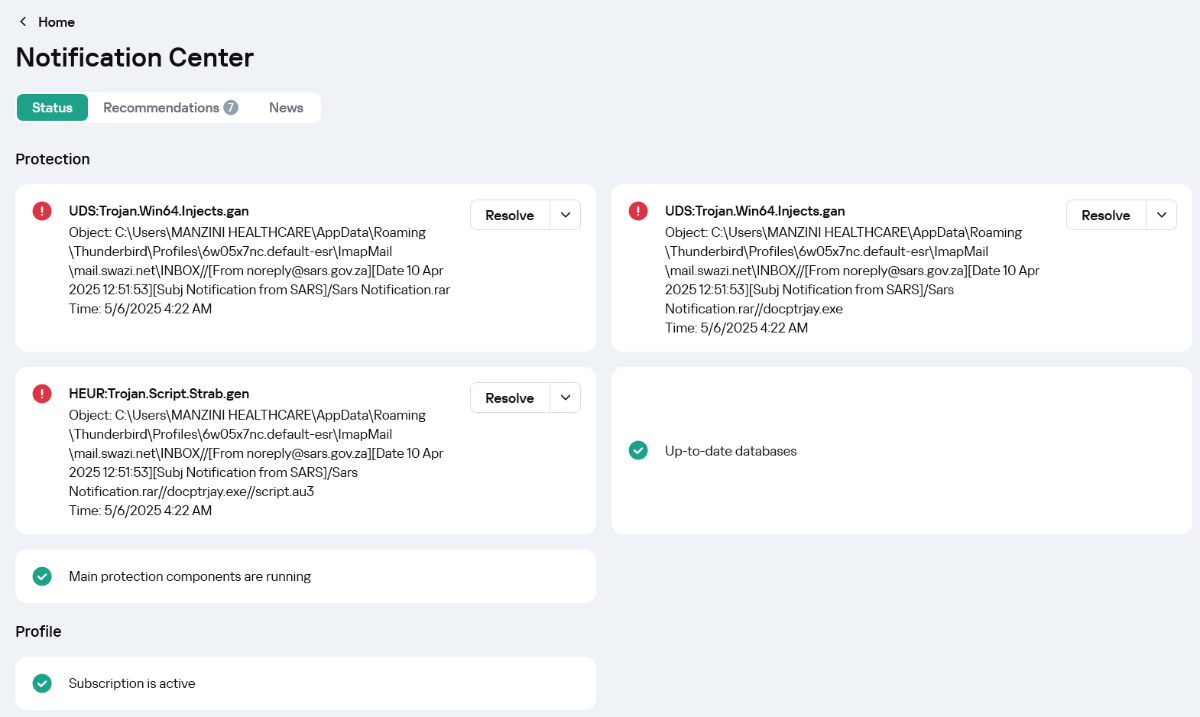Click the back arrow next to Home

[x=23, y=22]
